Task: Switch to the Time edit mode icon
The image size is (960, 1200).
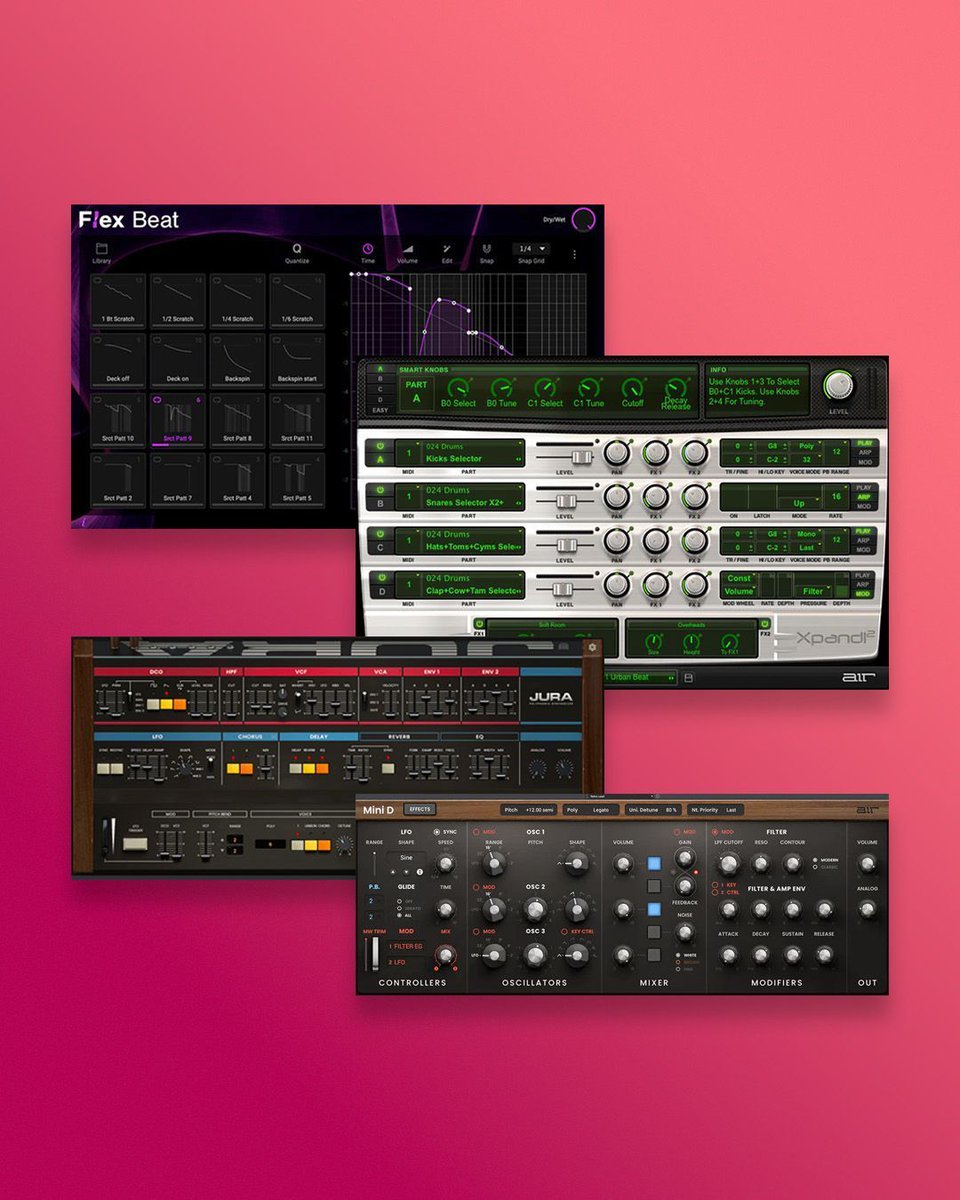Action: point(367,248)
